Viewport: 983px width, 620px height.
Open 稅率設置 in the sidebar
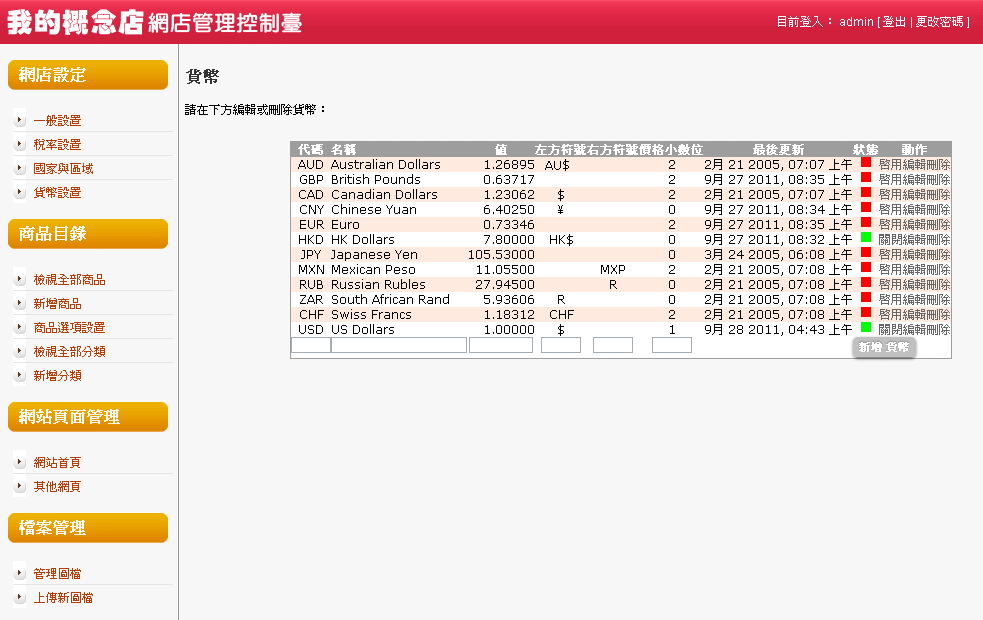(x=57, y=144)
